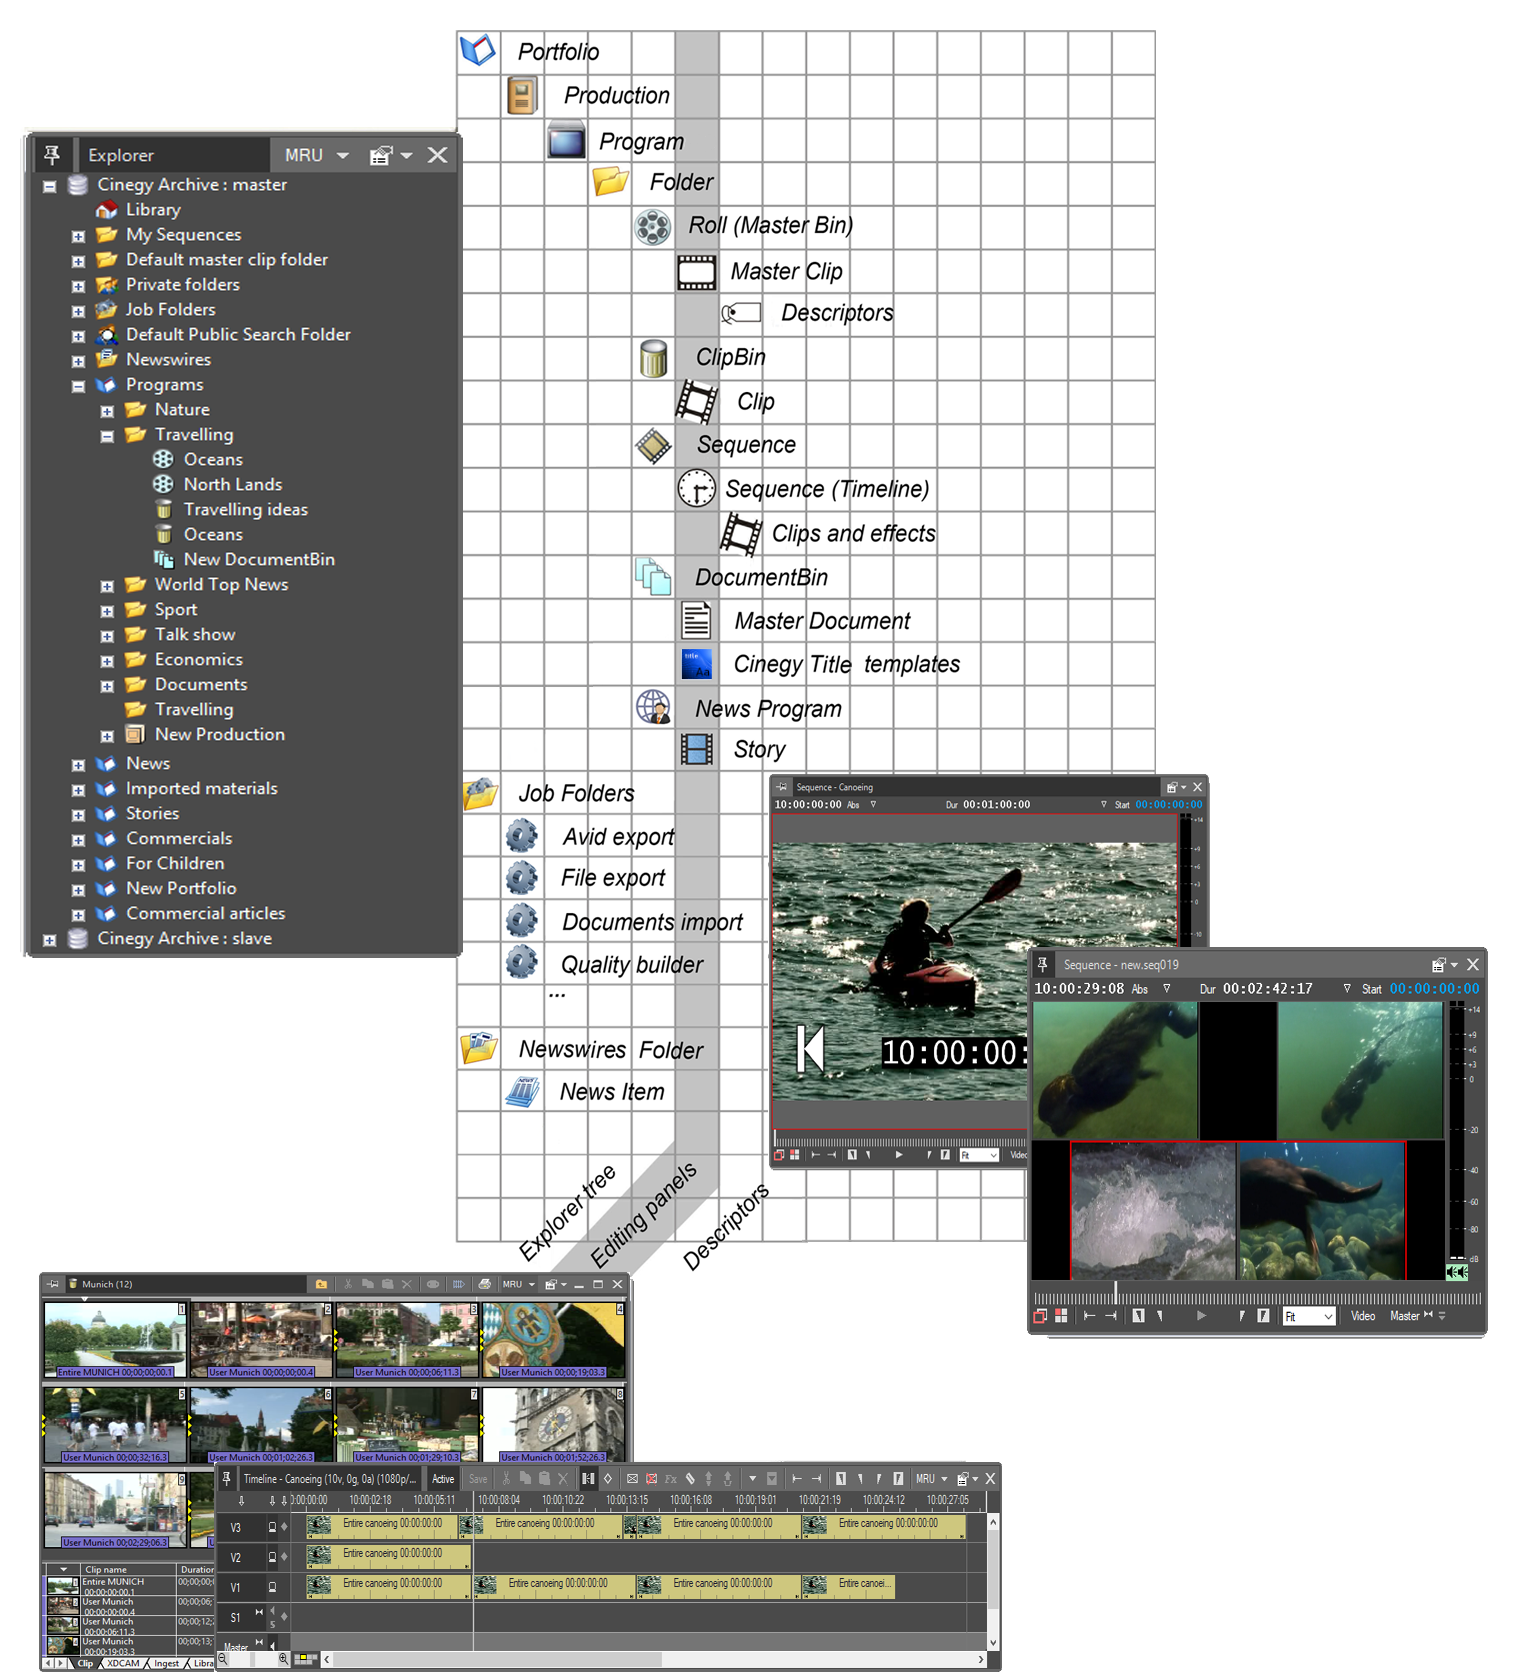Click the zoom-in magnifier on the timeline

283,1658
